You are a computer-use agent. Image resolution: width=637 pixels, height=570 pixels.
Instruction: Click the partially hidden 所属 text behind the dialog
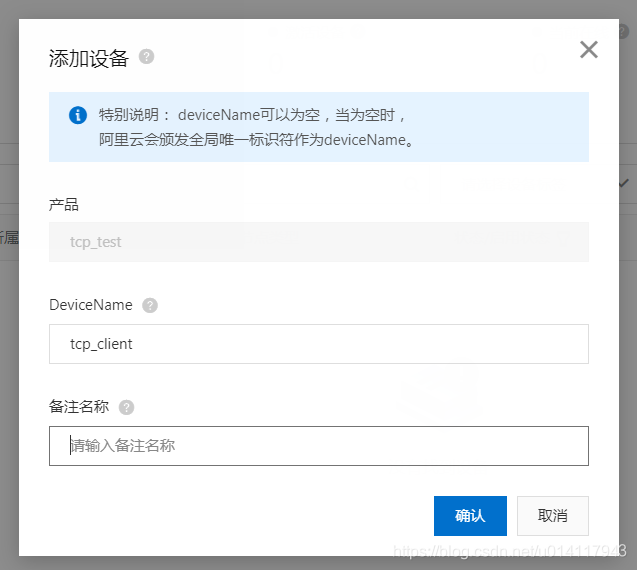pyautogui.click(x=9, y=238)
